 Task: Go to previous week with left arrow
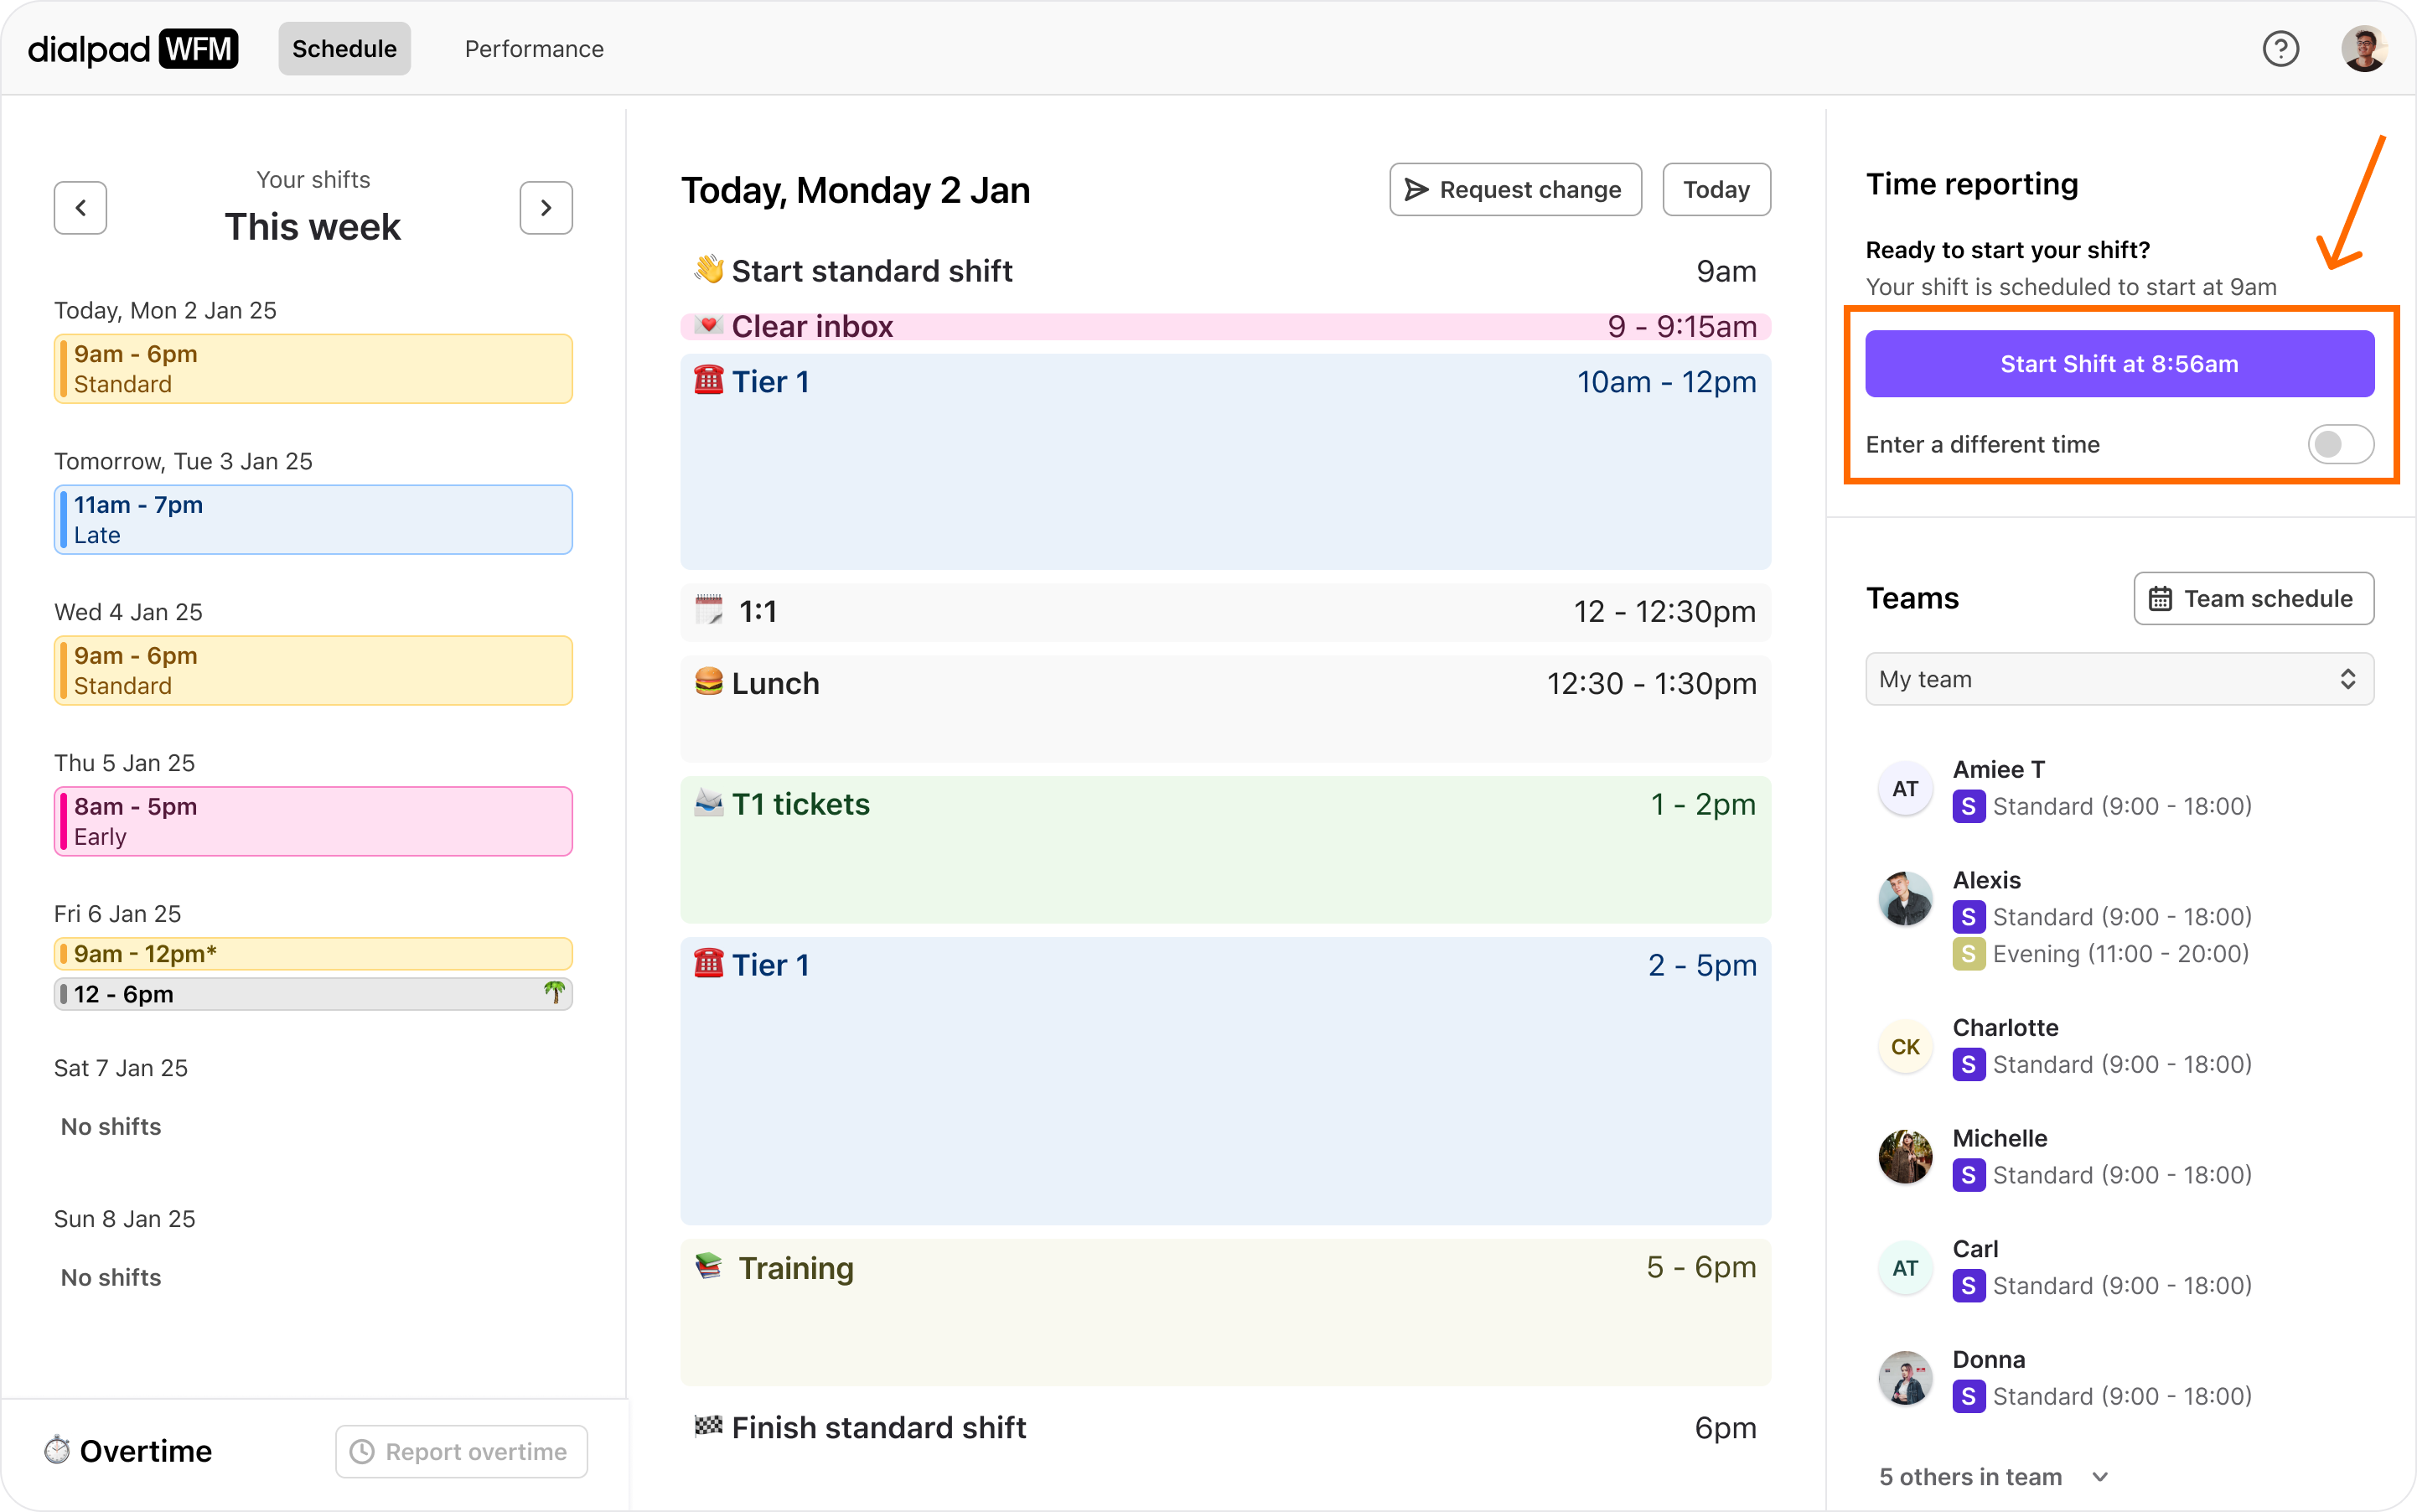[x=81, y=208]
